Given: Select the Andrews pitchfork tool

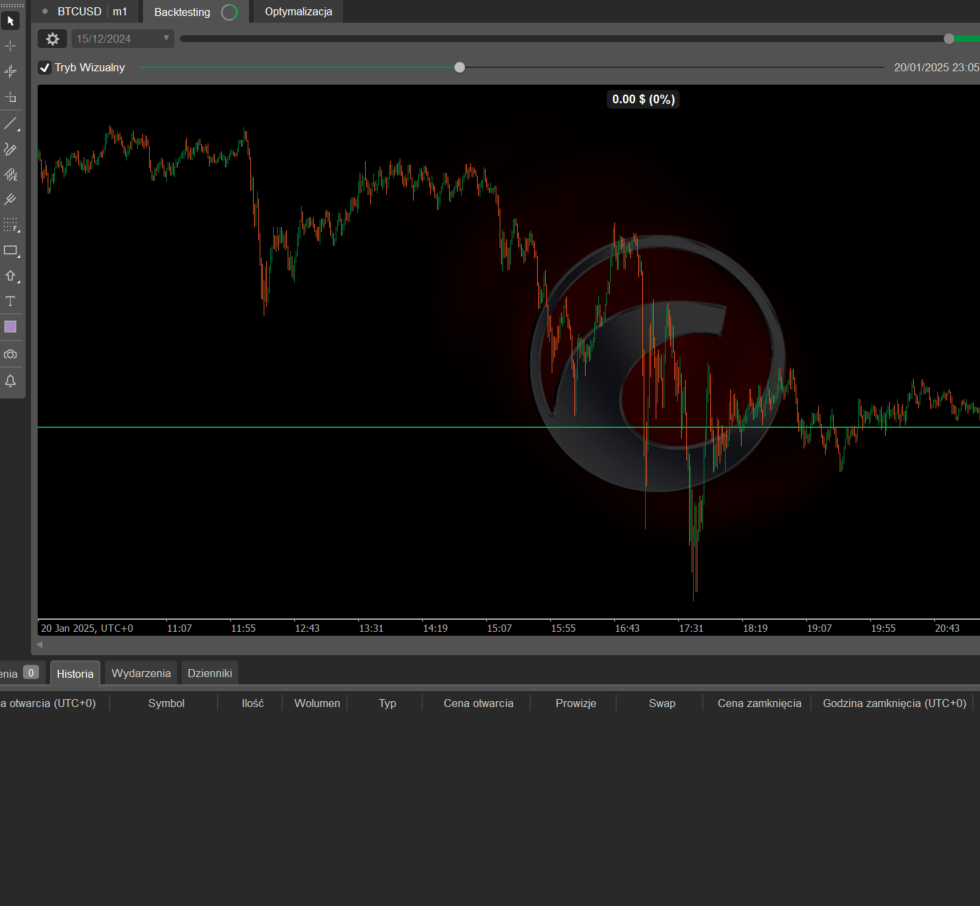Looking at the screenshot, I should (x=11, y=200).
